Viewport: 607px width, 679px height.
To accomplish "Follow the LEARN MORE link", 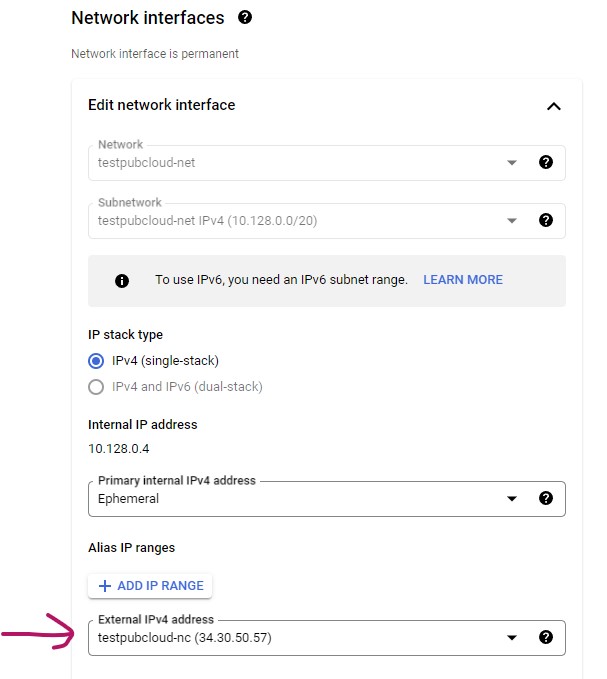I will click(x=463, y=280).
